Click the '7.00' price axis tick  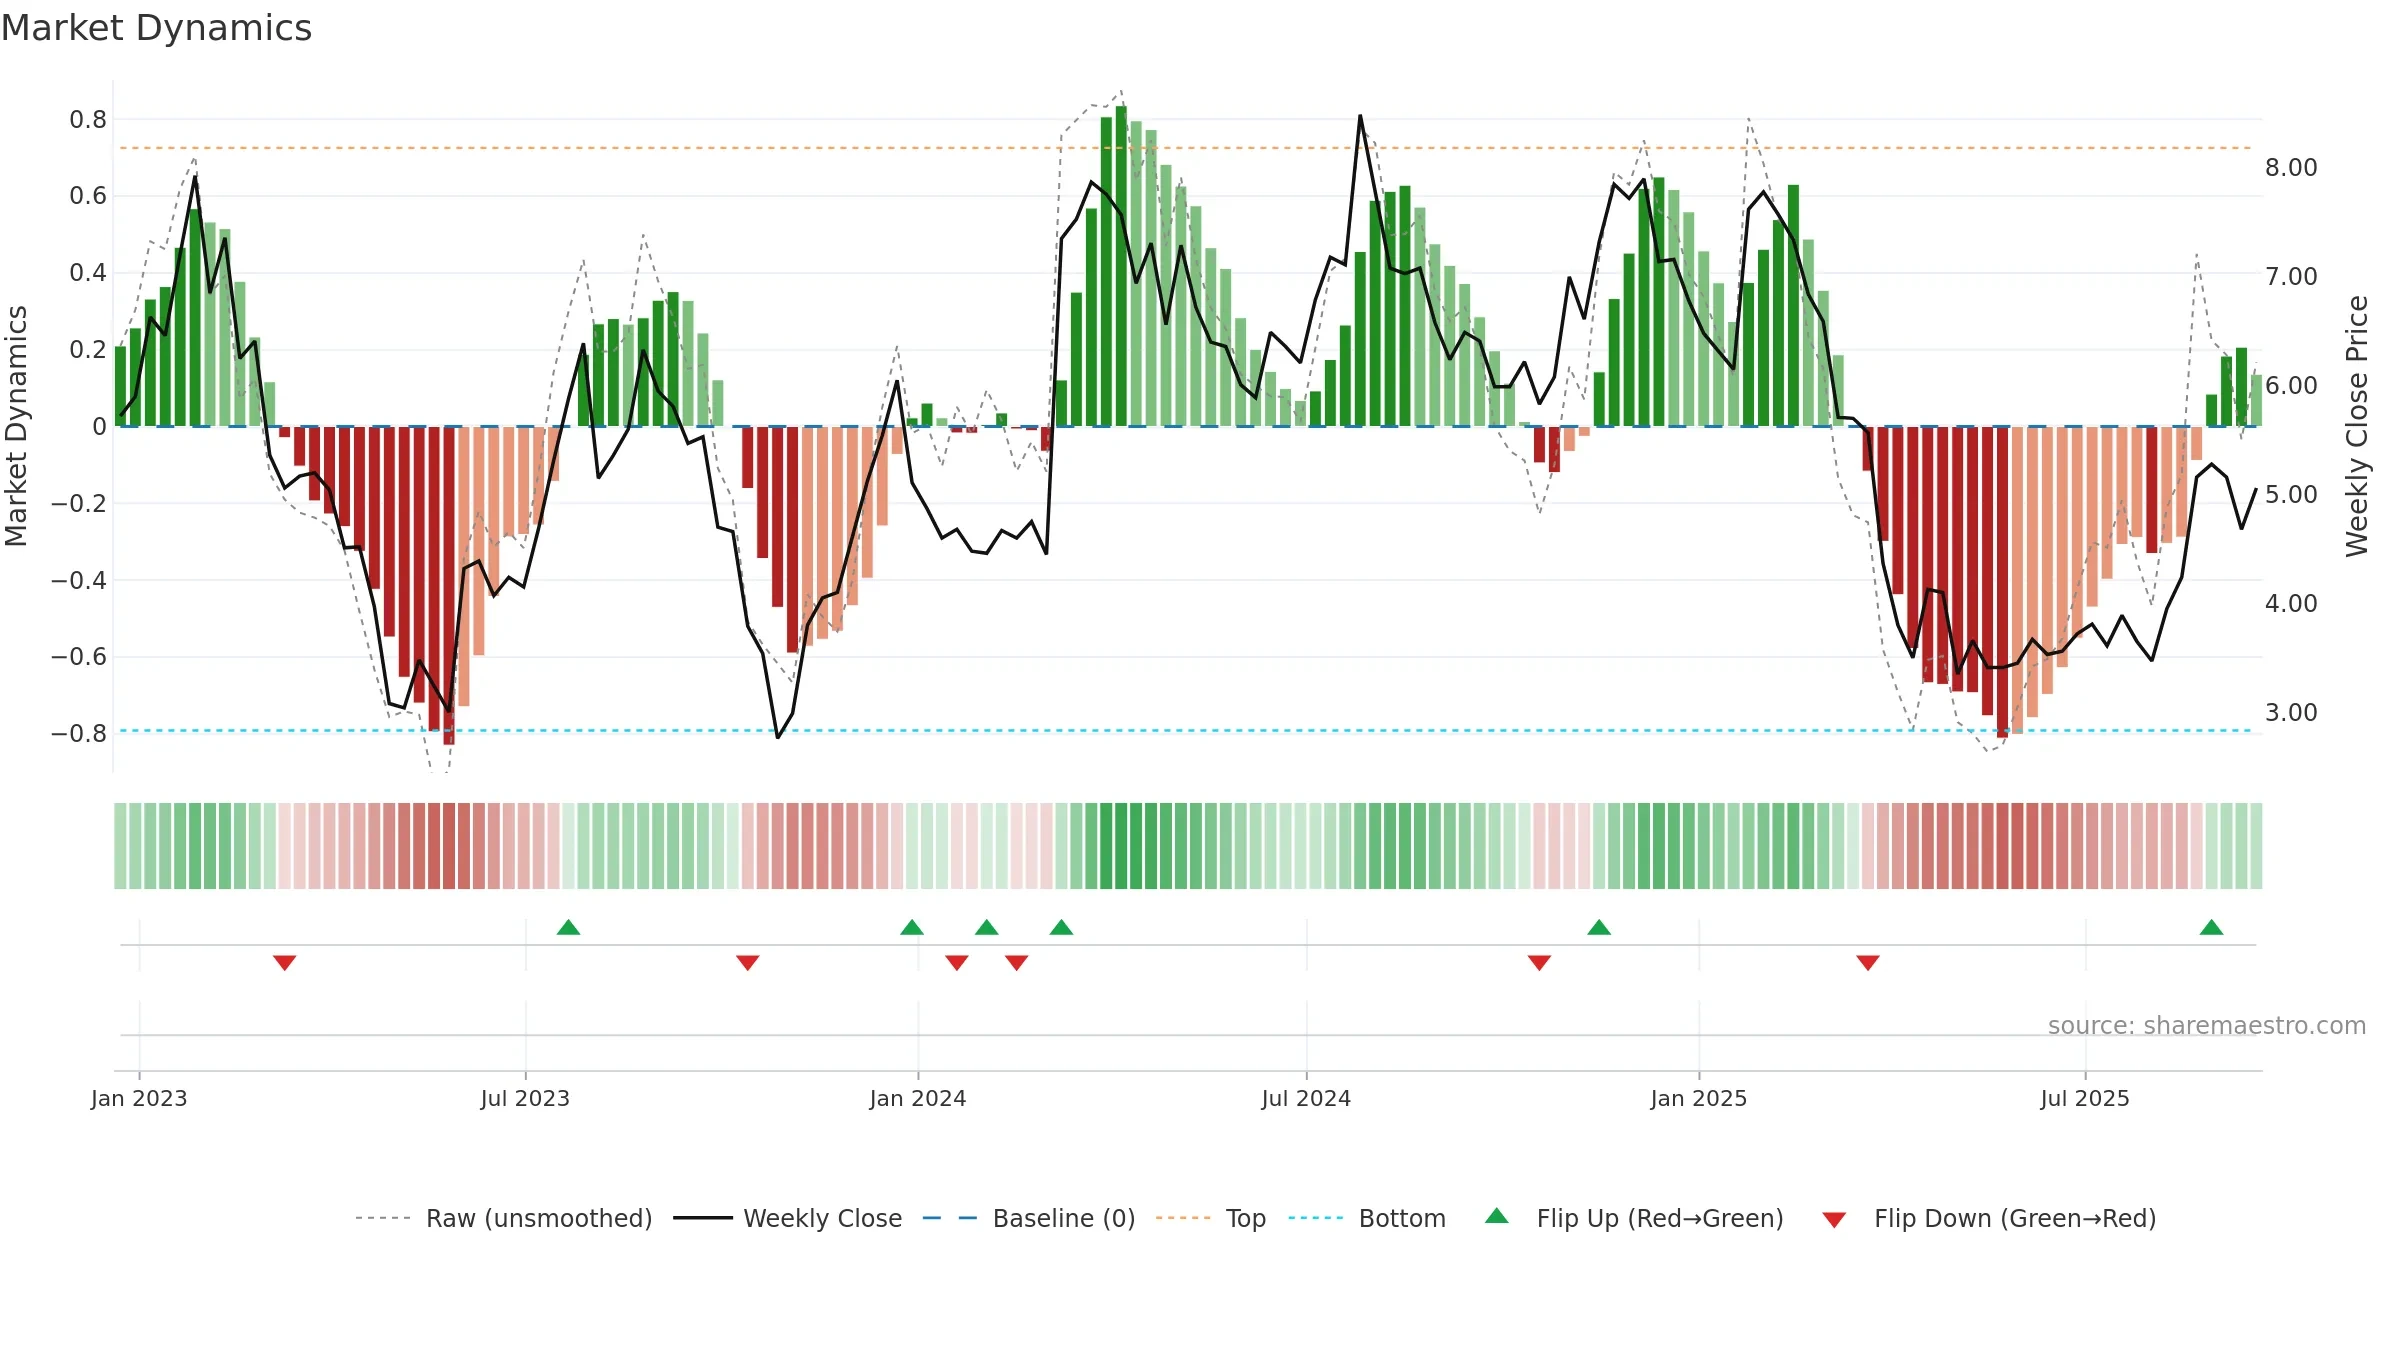[2291, 276]
